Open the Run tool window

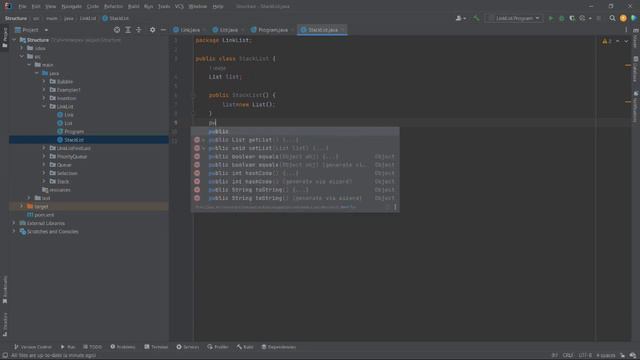coord(68,347)
